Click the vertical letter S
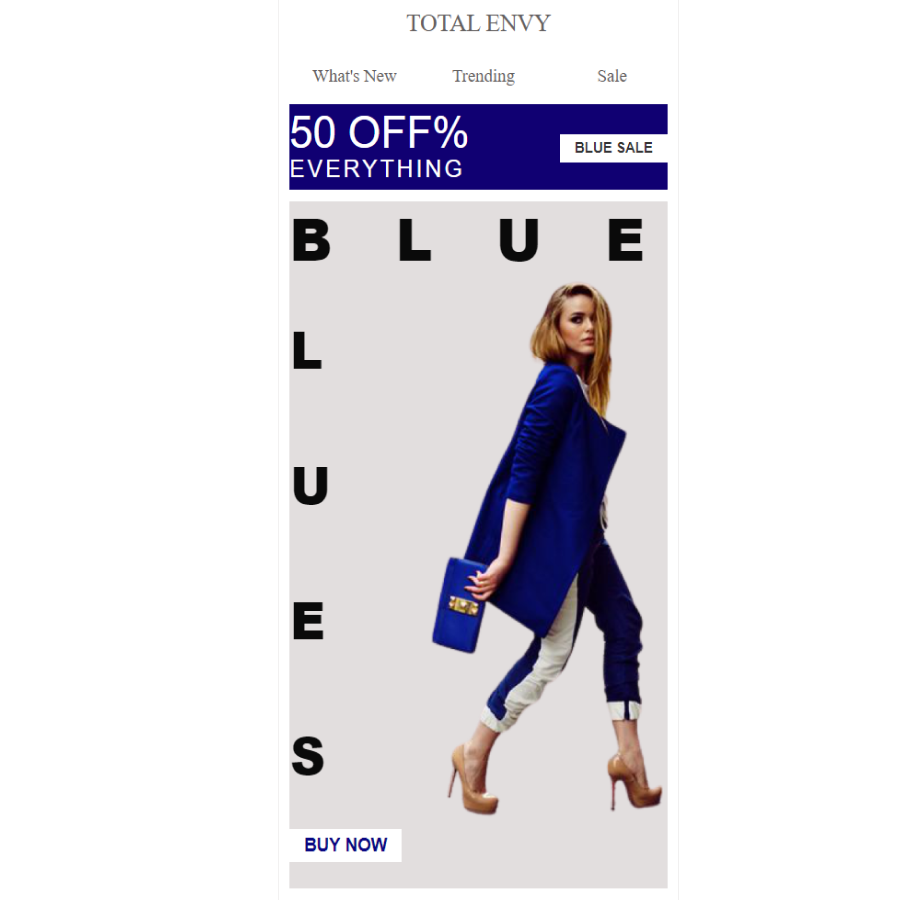This screenshot has width=900, height=900. coord(308,756)
